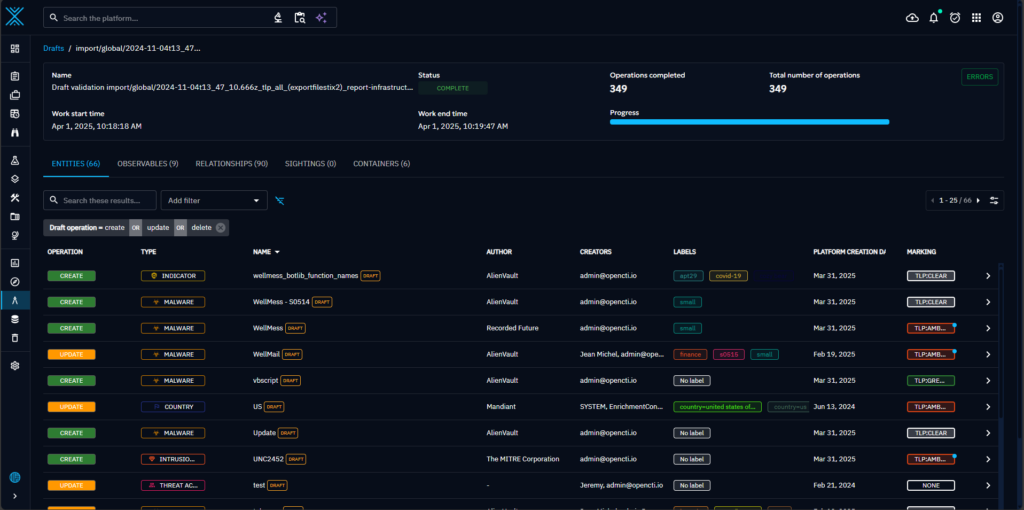The image size is (1024, 510).
Task: Toggle list settings next to pagination
Action: pyautogui.click(x=995, y=201)
